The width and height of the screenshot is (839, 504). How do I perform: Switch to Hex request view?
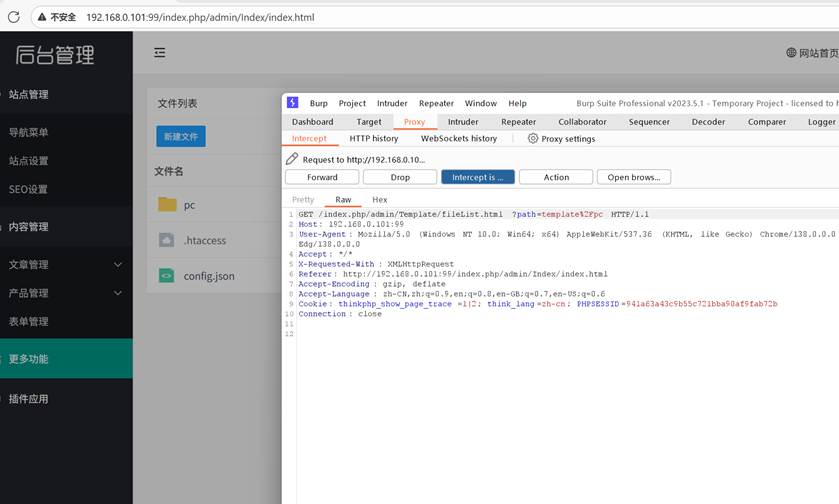pos(379,200)
